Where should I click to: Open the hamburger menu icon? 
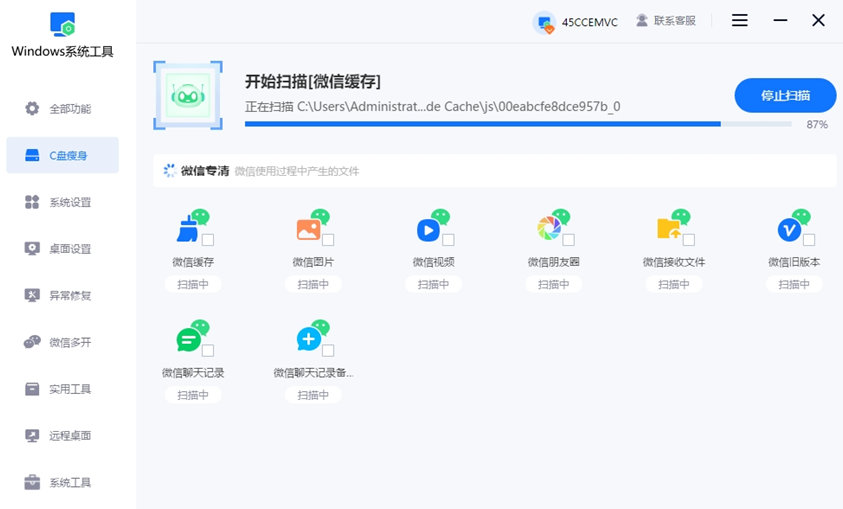point(740,20)
